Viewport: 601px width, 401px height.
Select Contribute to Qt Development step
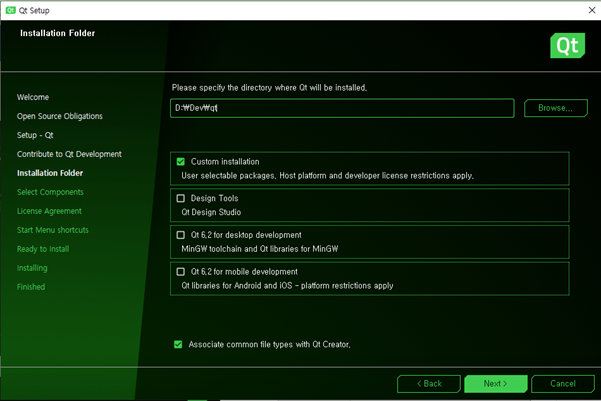point(69,154)
